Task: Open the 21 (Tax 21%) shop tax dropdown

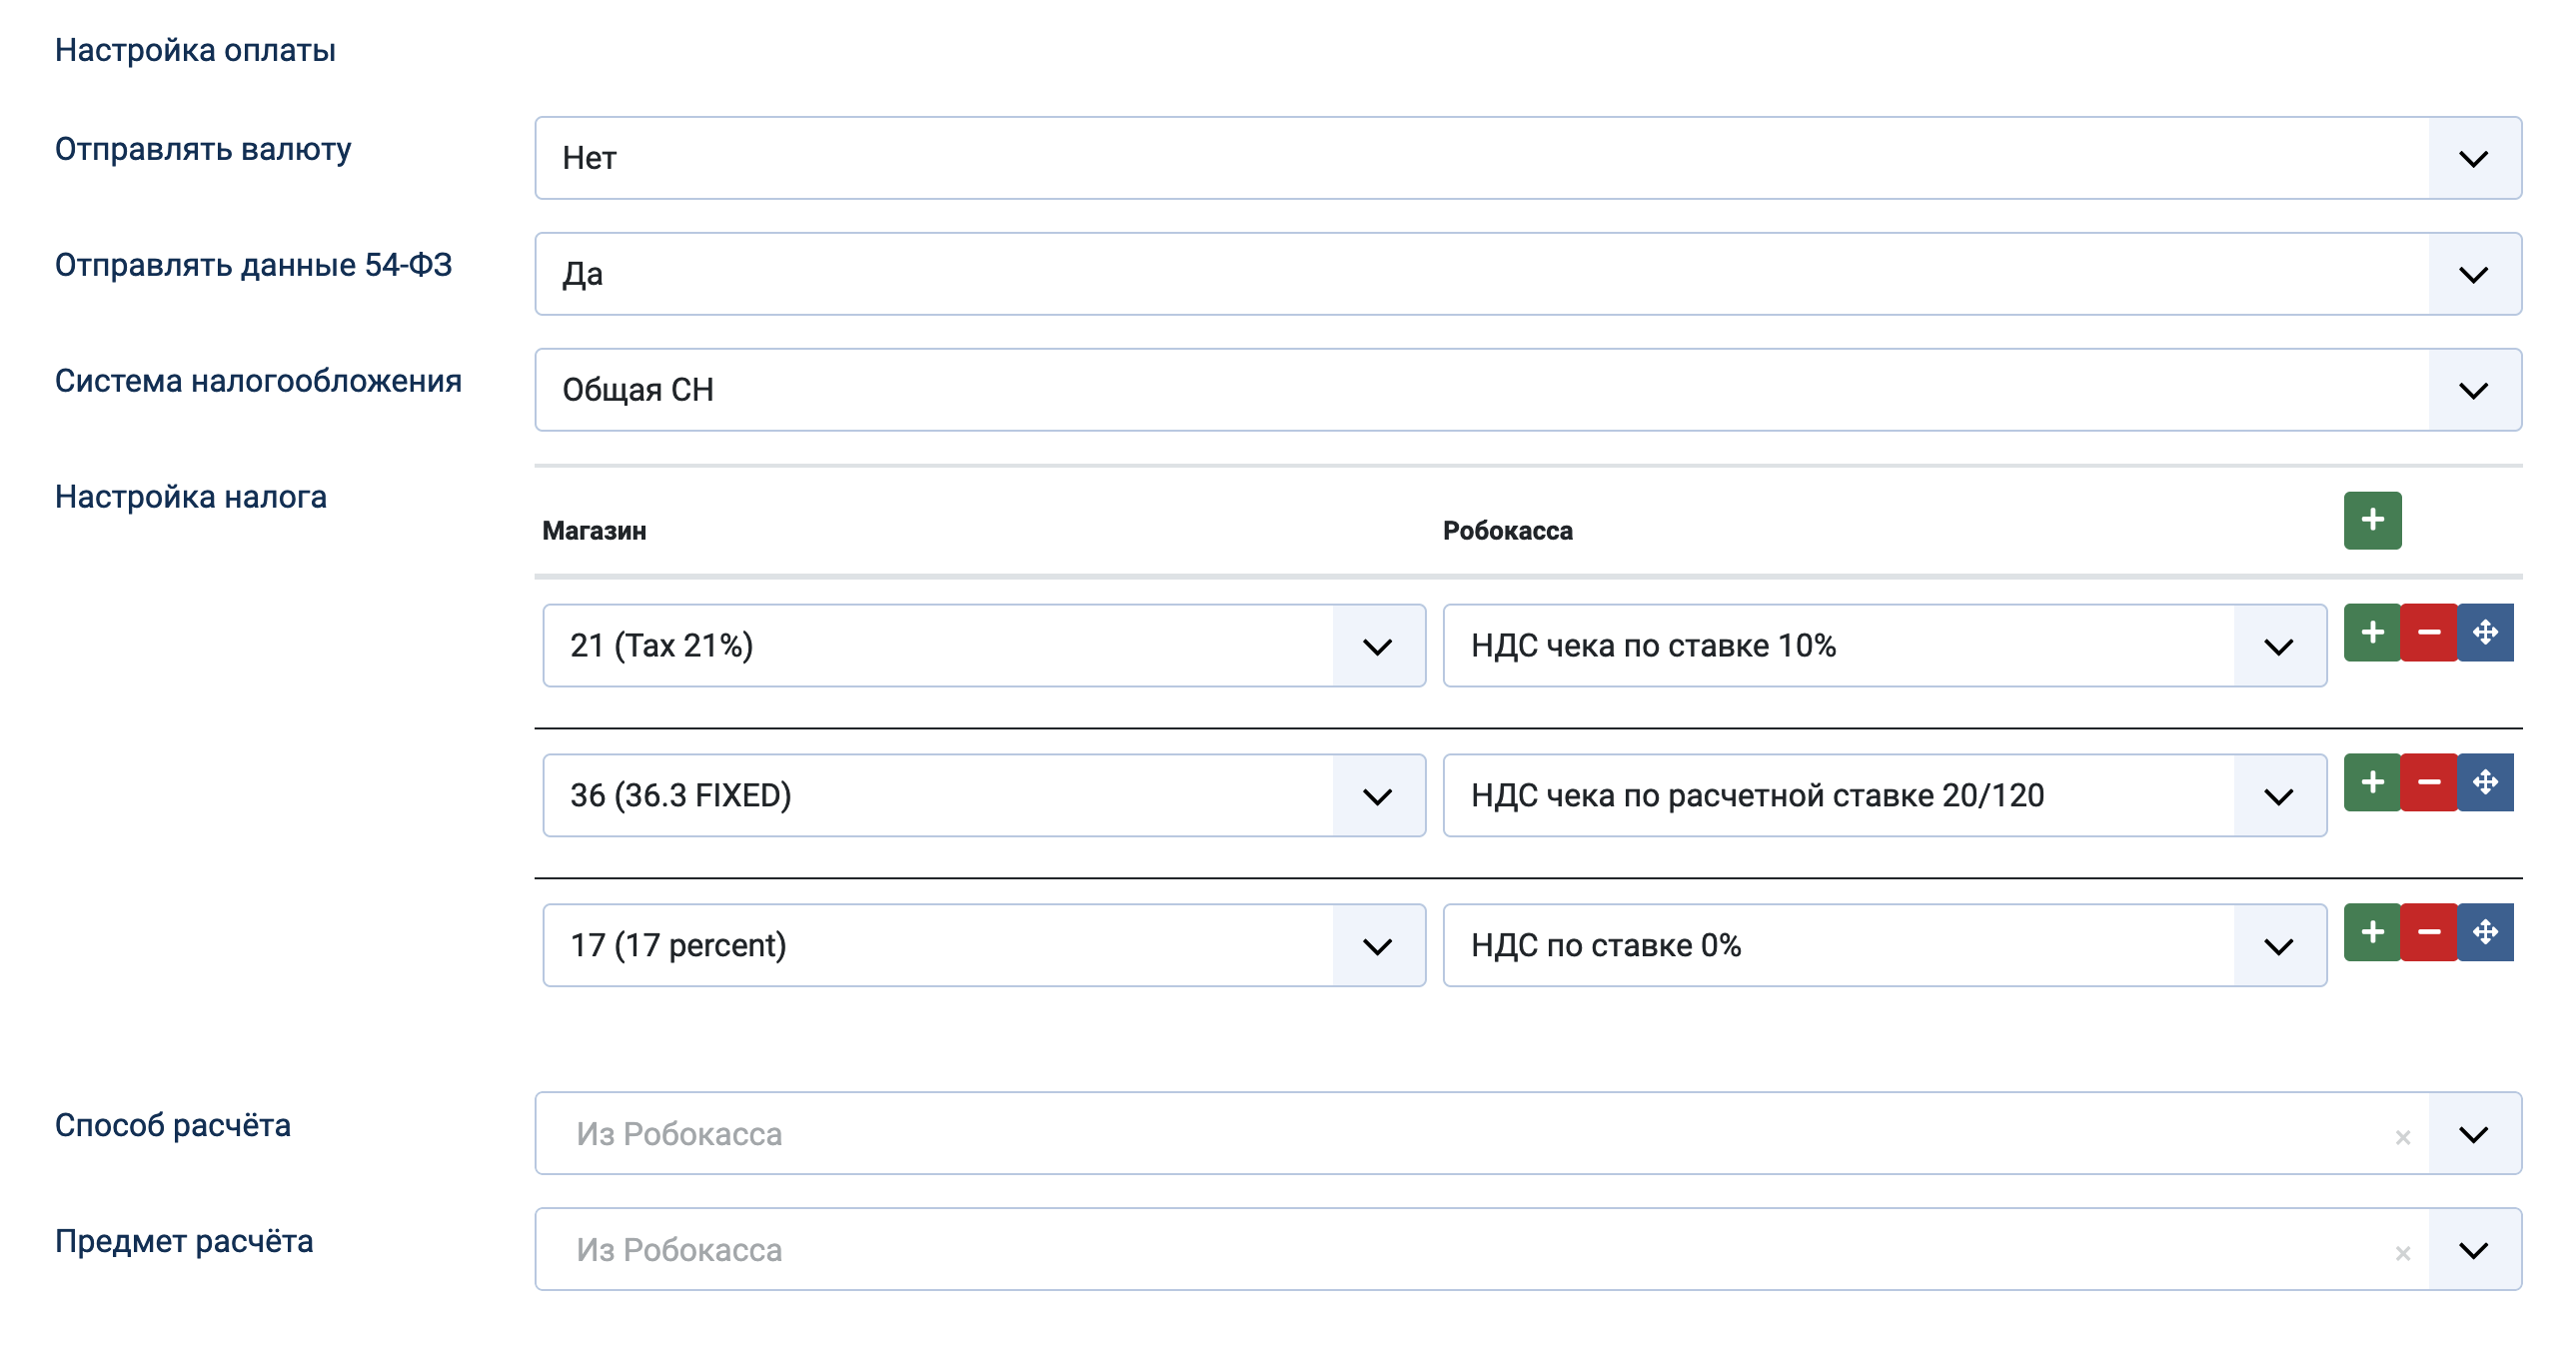Action: [x=1377, y=646]
